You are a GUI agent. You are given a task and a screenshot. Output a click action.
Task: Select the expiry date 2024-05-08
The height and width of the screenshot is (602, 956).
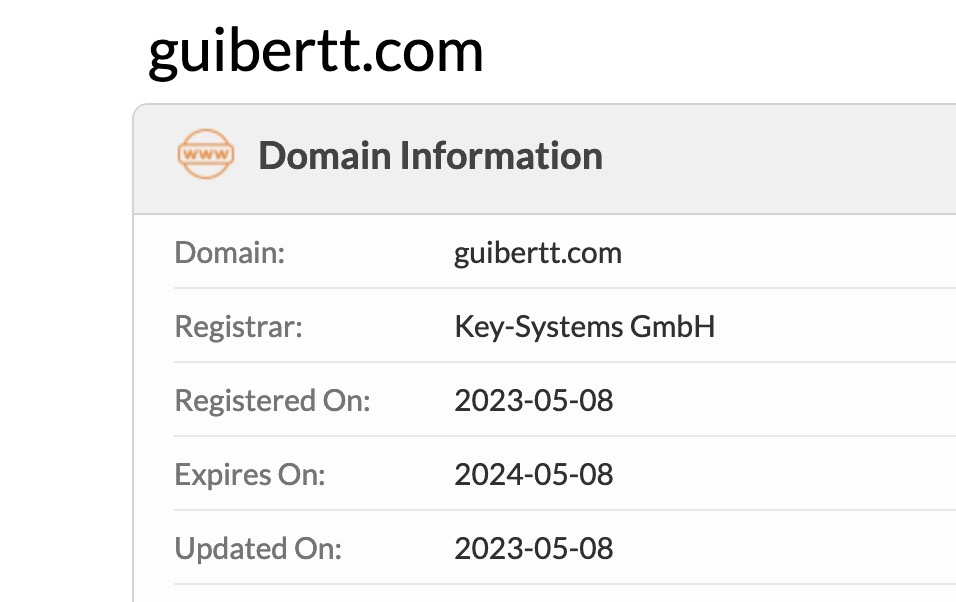pyautogui.click(x=534, y=474)
